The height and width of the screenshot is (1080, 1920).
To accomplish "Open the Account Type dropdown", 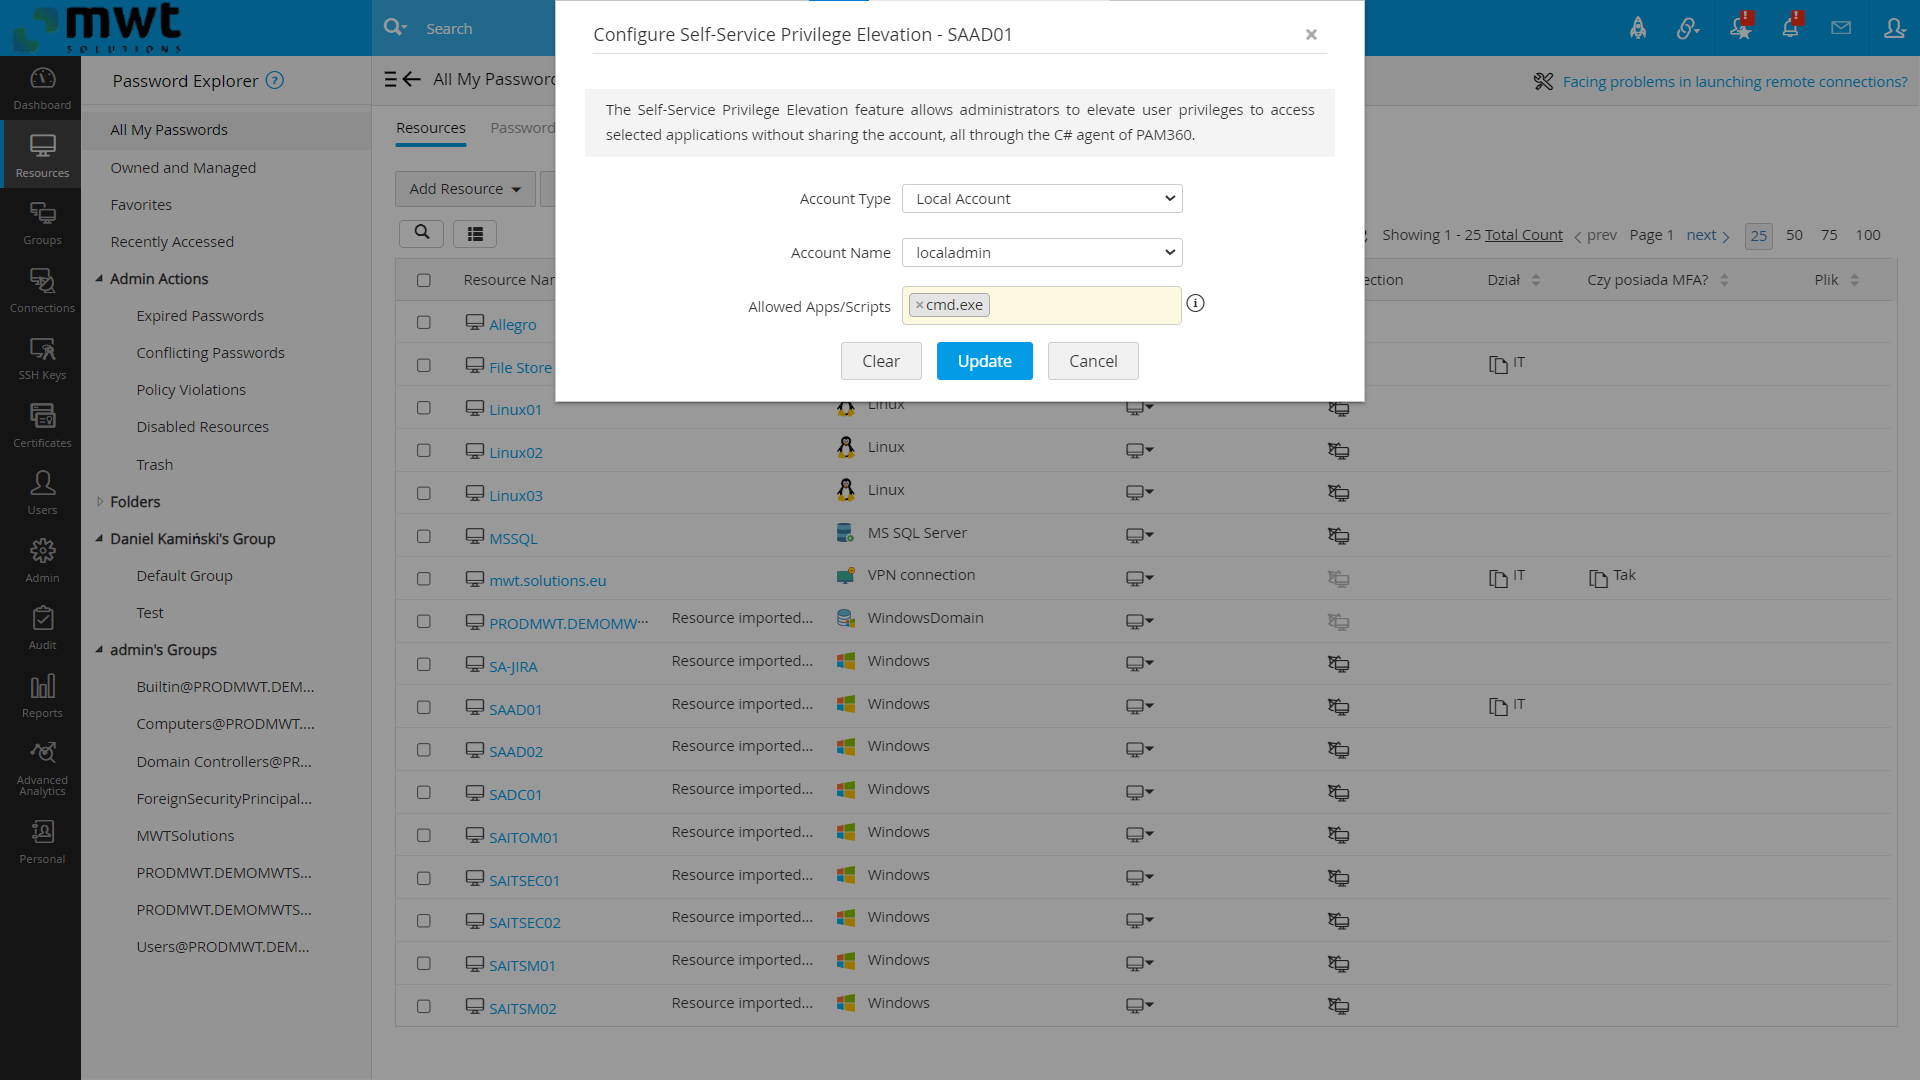I will pyautogui.click(x=1041, y=198).
